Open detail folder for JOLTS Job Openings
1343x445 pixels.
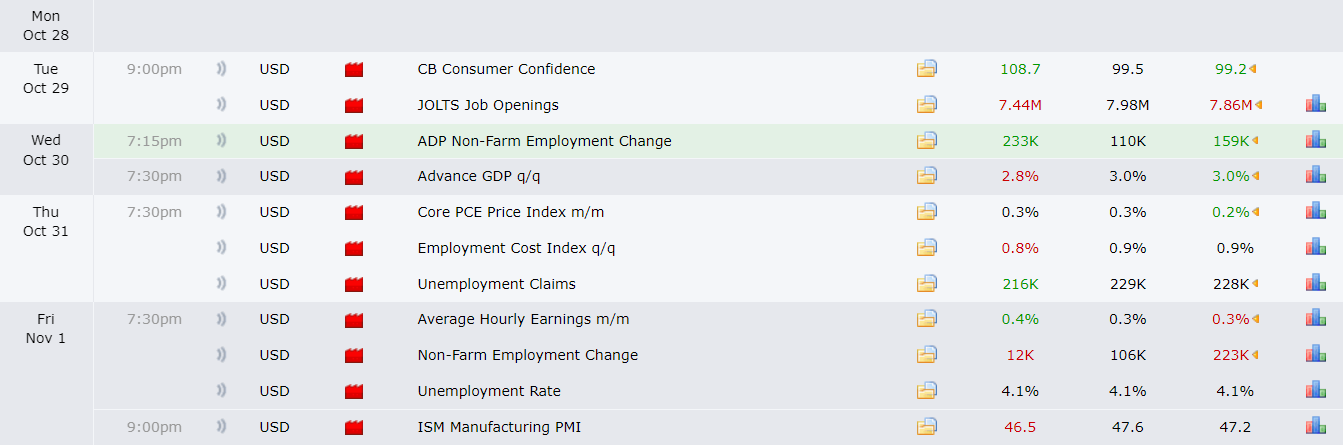tap(927, 105)
